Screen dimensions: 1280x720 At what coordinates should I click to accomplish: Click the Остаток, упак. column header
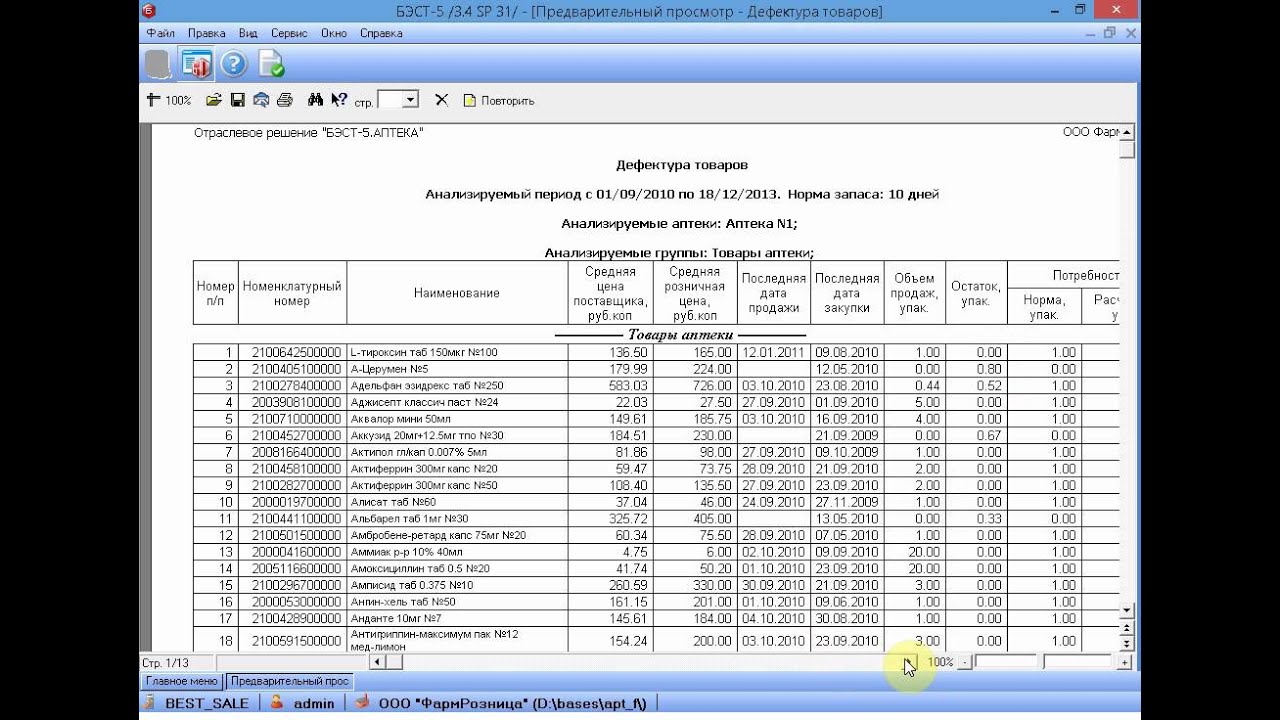pyautogui.click(x=976, y=293)
